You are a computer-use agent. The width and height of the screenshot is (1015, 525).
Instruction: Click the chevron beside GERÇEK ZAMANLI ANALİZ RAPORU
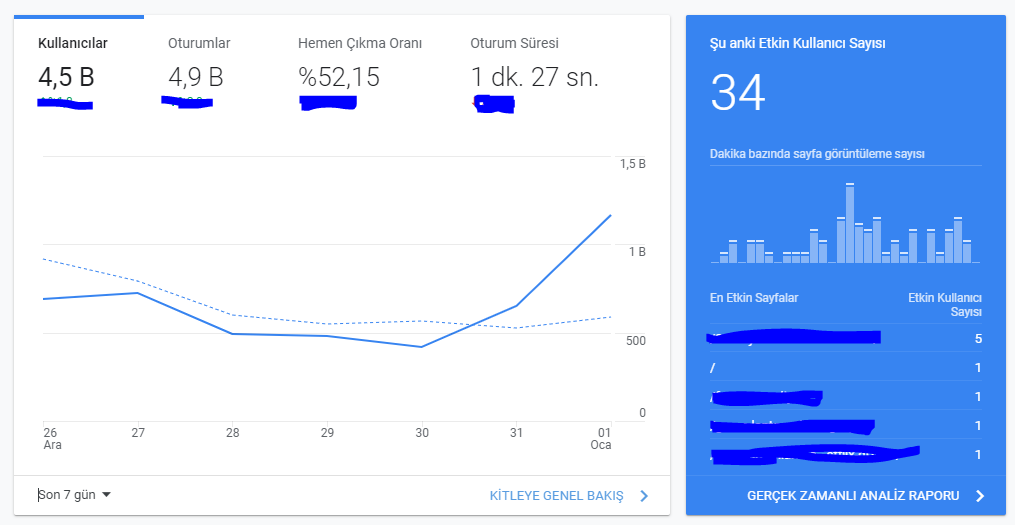coord(980,496)
